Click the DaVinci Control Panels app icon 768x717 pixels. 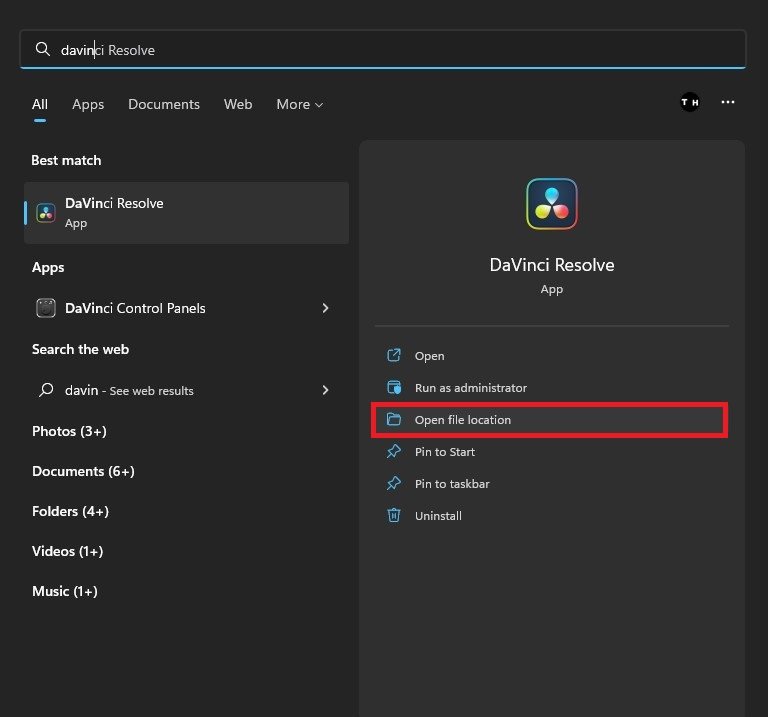coord(46,308)
